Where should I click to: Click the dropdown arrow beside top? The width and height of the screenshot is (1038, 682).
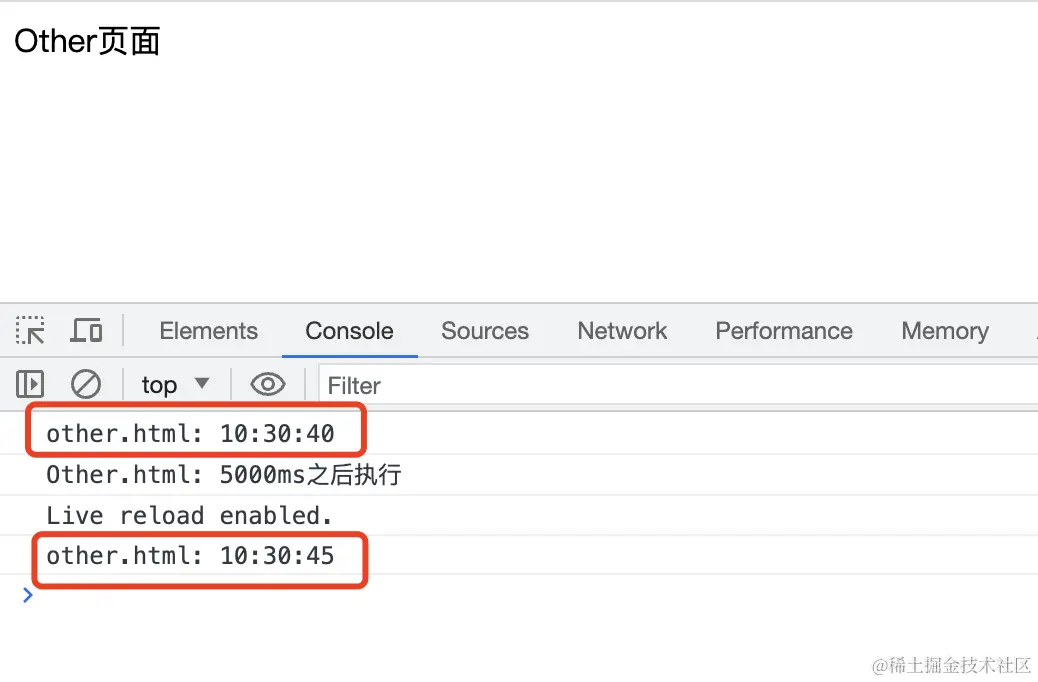coord(202,384)
